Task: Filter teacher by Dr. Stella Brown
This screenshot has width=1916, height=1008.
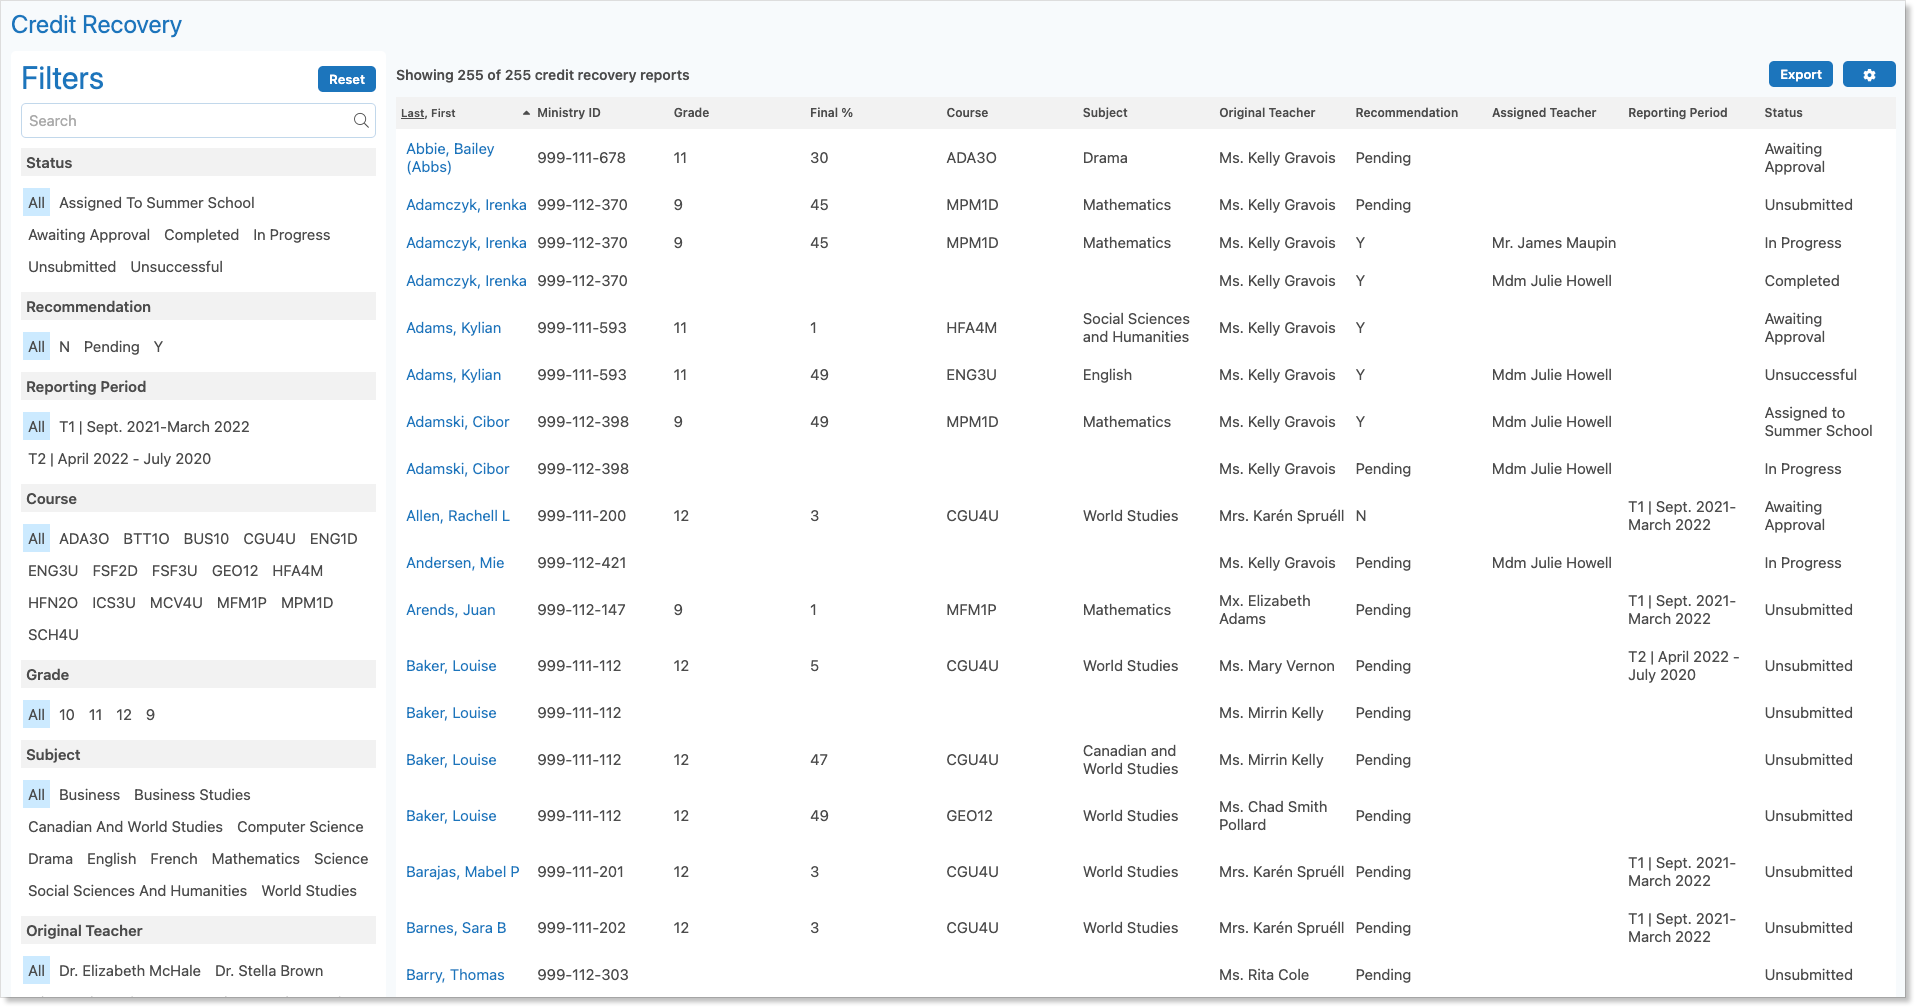Action: tap(269, 971)
